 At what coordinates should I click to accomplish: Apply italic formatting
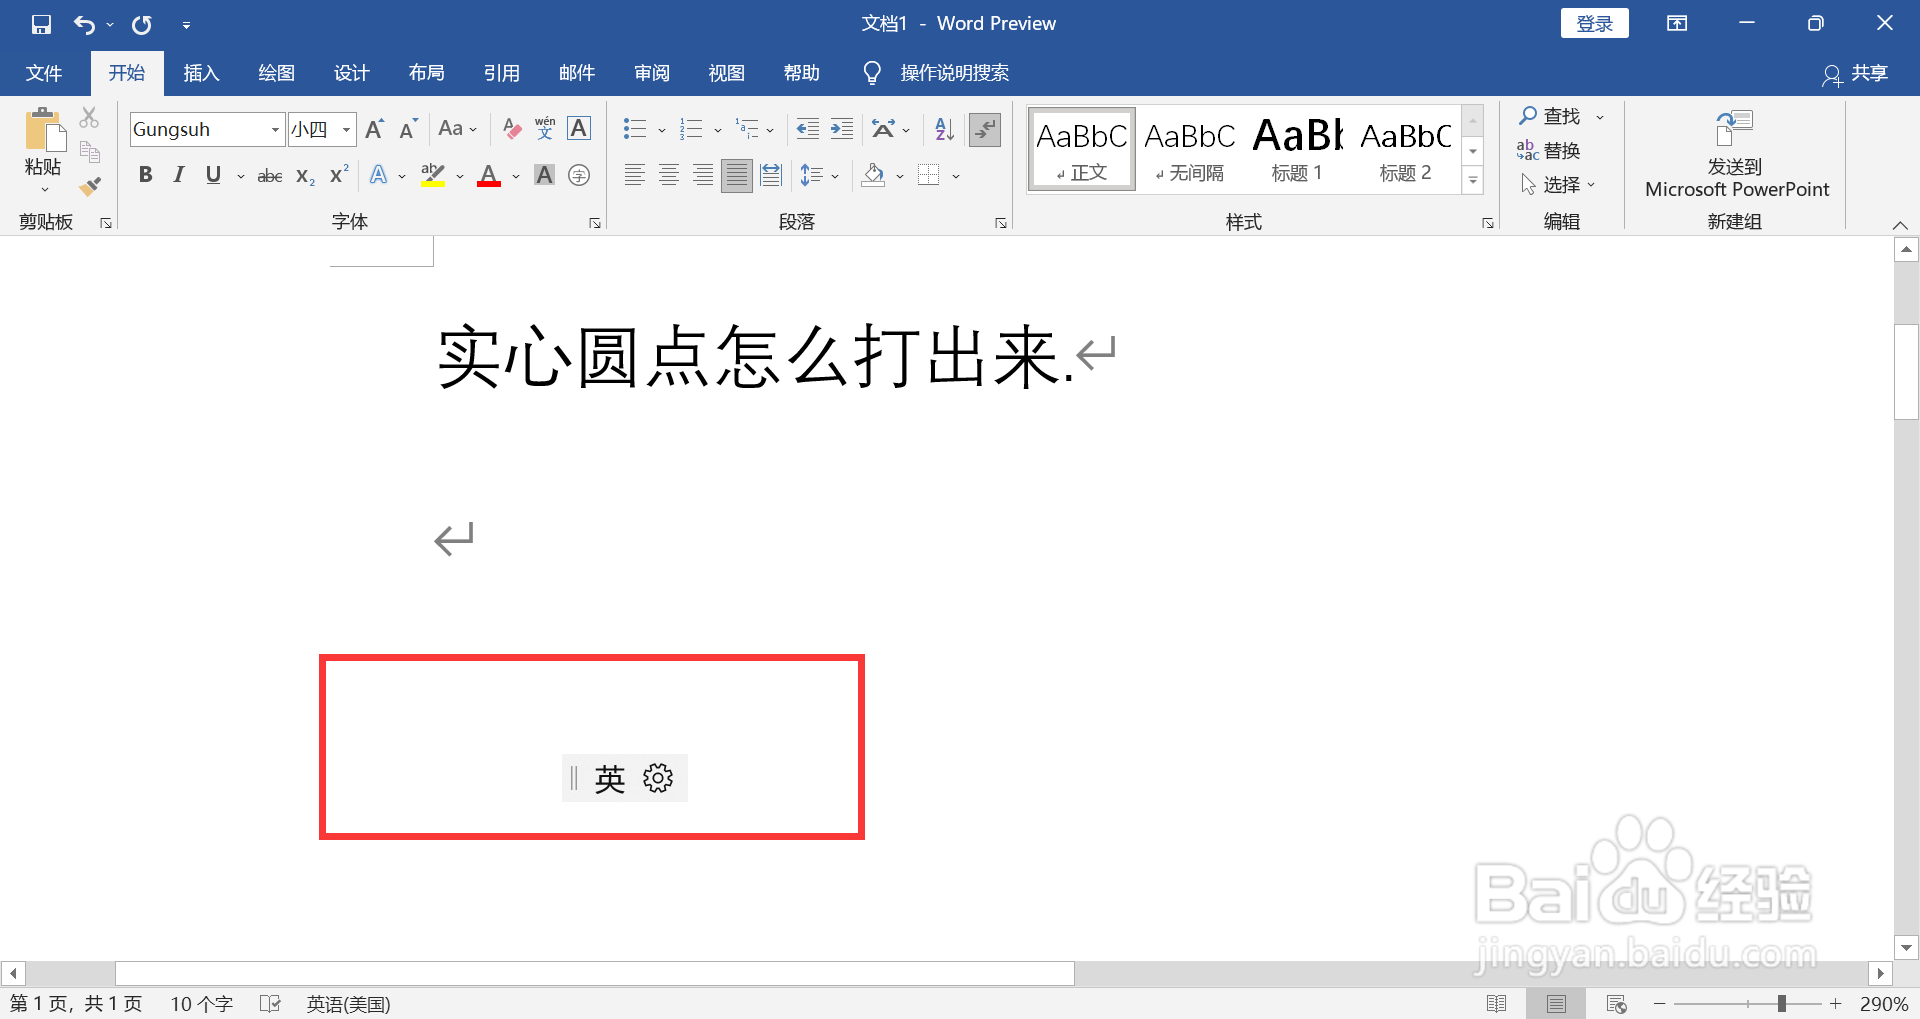(178, 174)
